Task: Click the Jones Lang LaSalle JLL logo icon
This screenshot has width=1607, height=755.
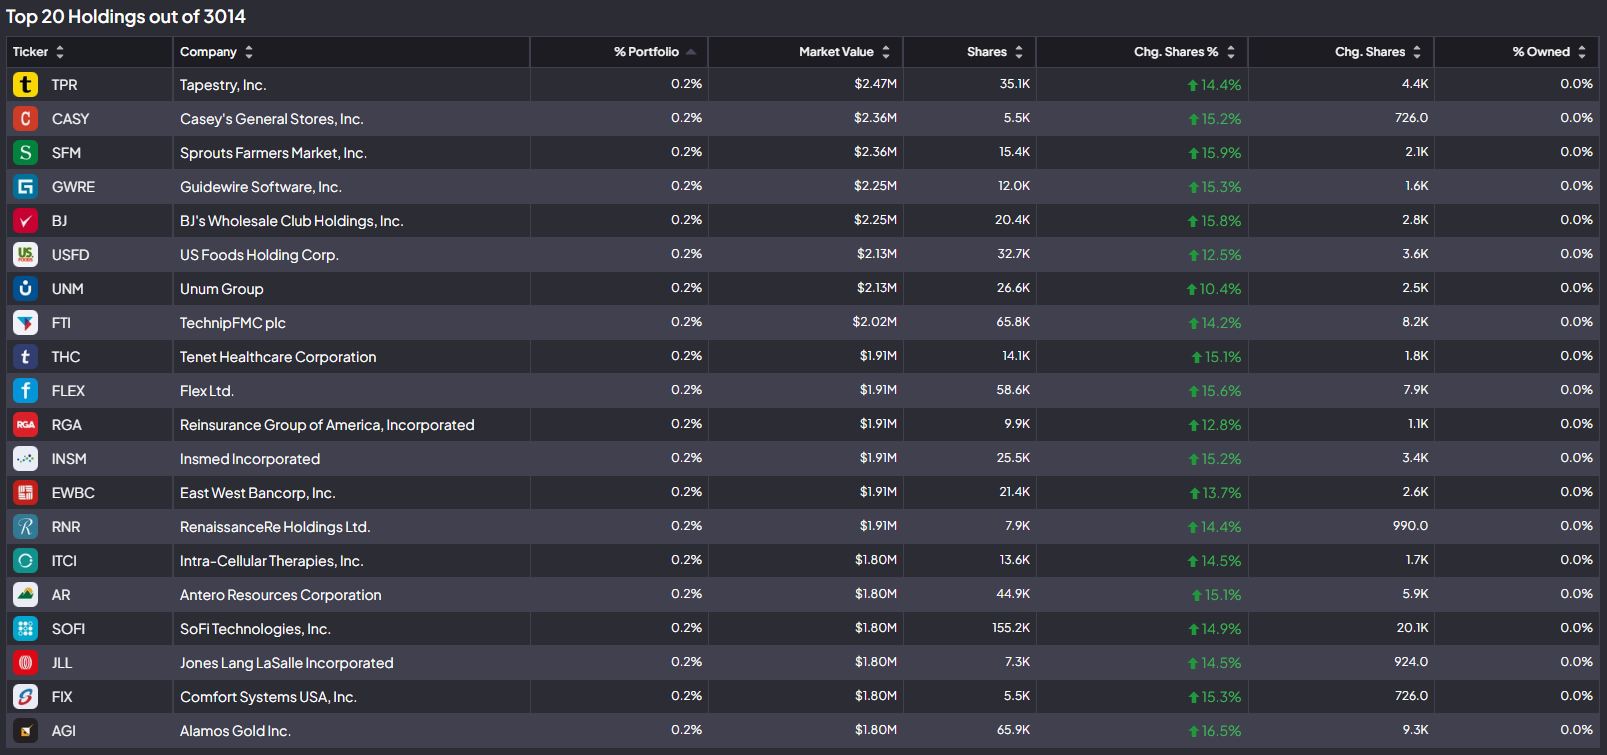Action: point(25,663)
